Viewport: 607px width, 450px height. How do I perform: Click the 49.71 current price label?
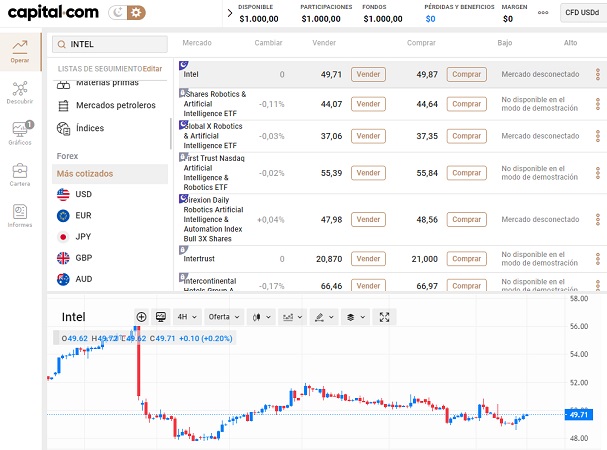pyautogui.click(x=579, y=415)
